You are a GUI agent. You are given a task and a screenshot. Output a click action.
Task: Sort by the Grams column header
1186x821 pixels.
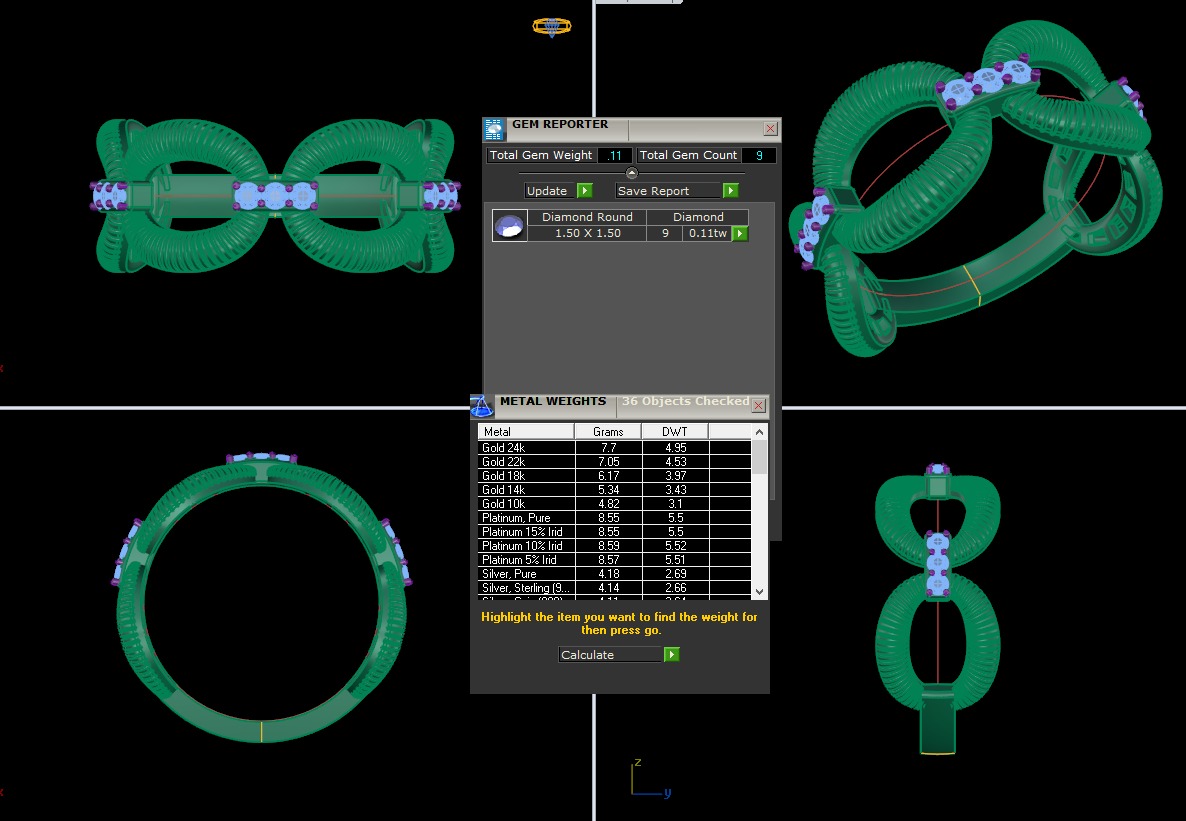607,432
